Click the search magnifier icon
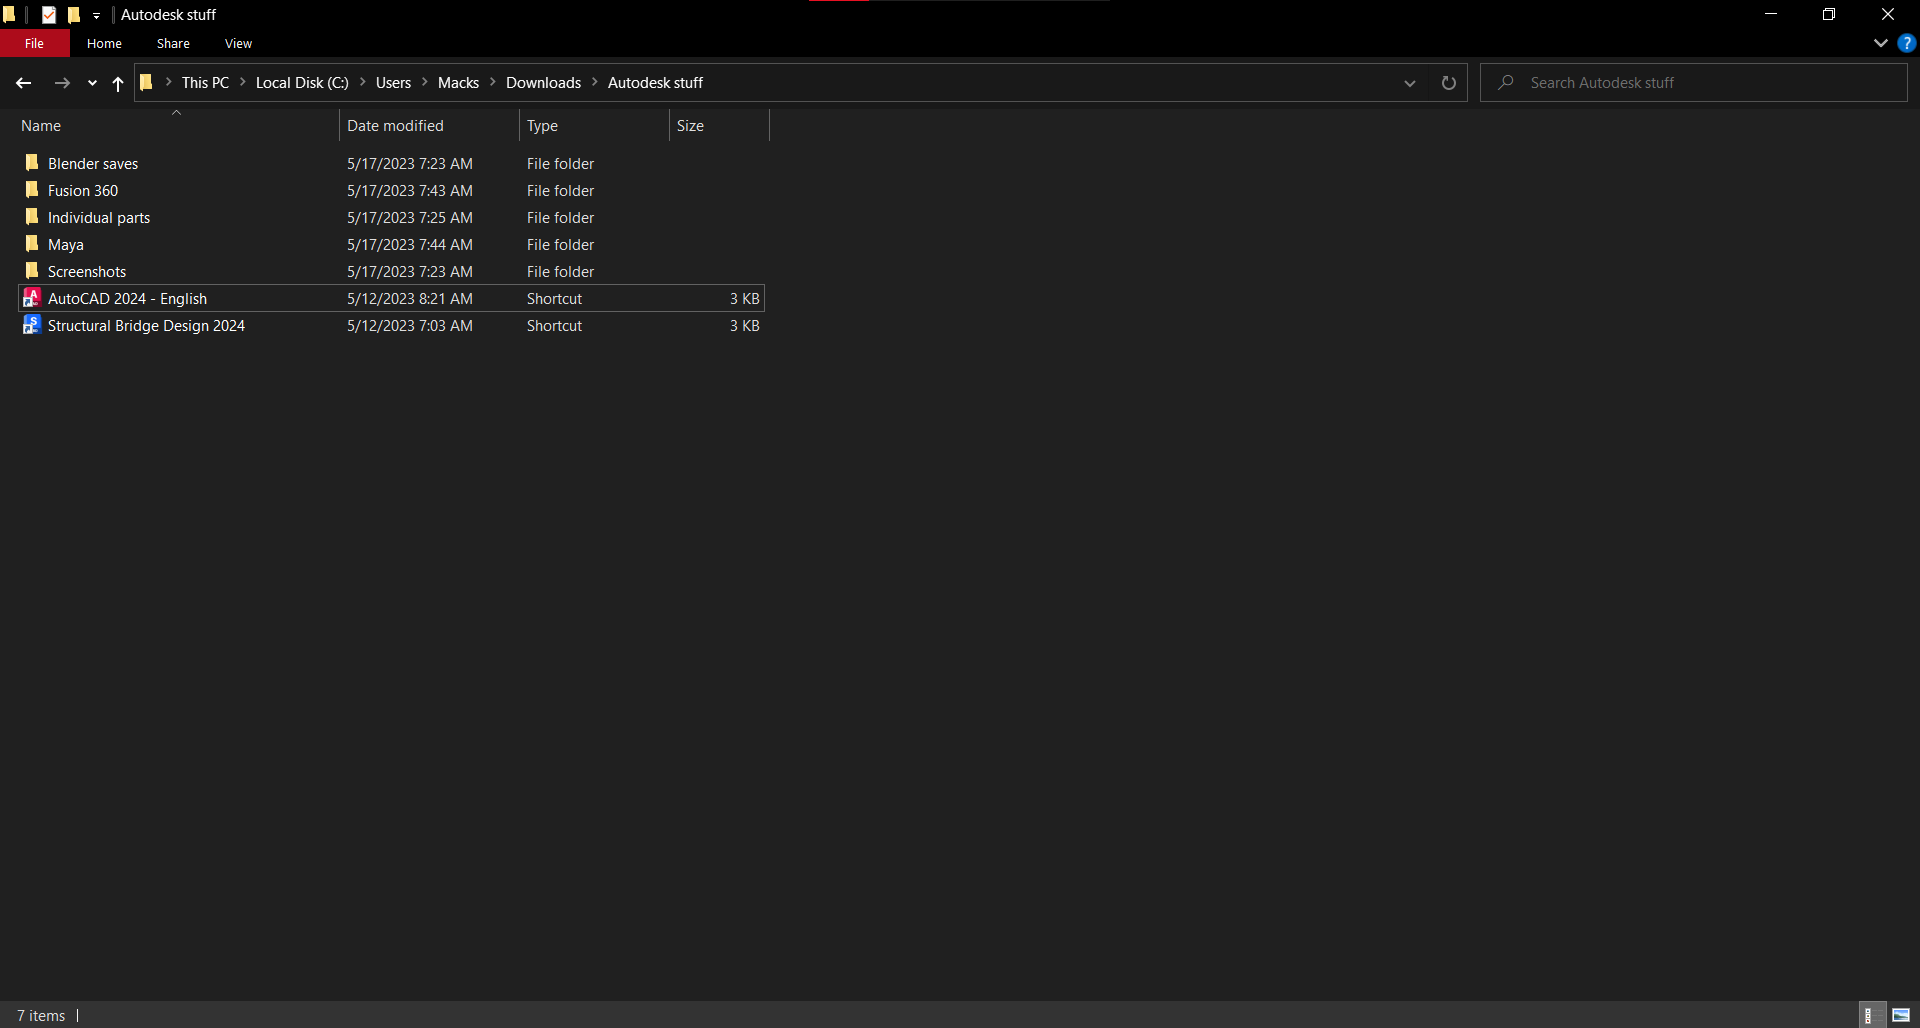The width and height of the screenshot is (1920, 1028). 1506,83
